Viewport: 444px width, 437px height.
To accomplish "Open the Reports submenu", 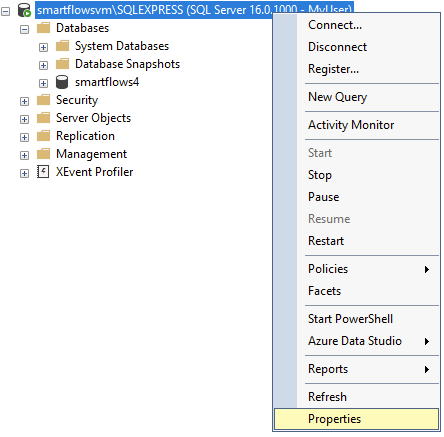I will (x=356, y=369).
